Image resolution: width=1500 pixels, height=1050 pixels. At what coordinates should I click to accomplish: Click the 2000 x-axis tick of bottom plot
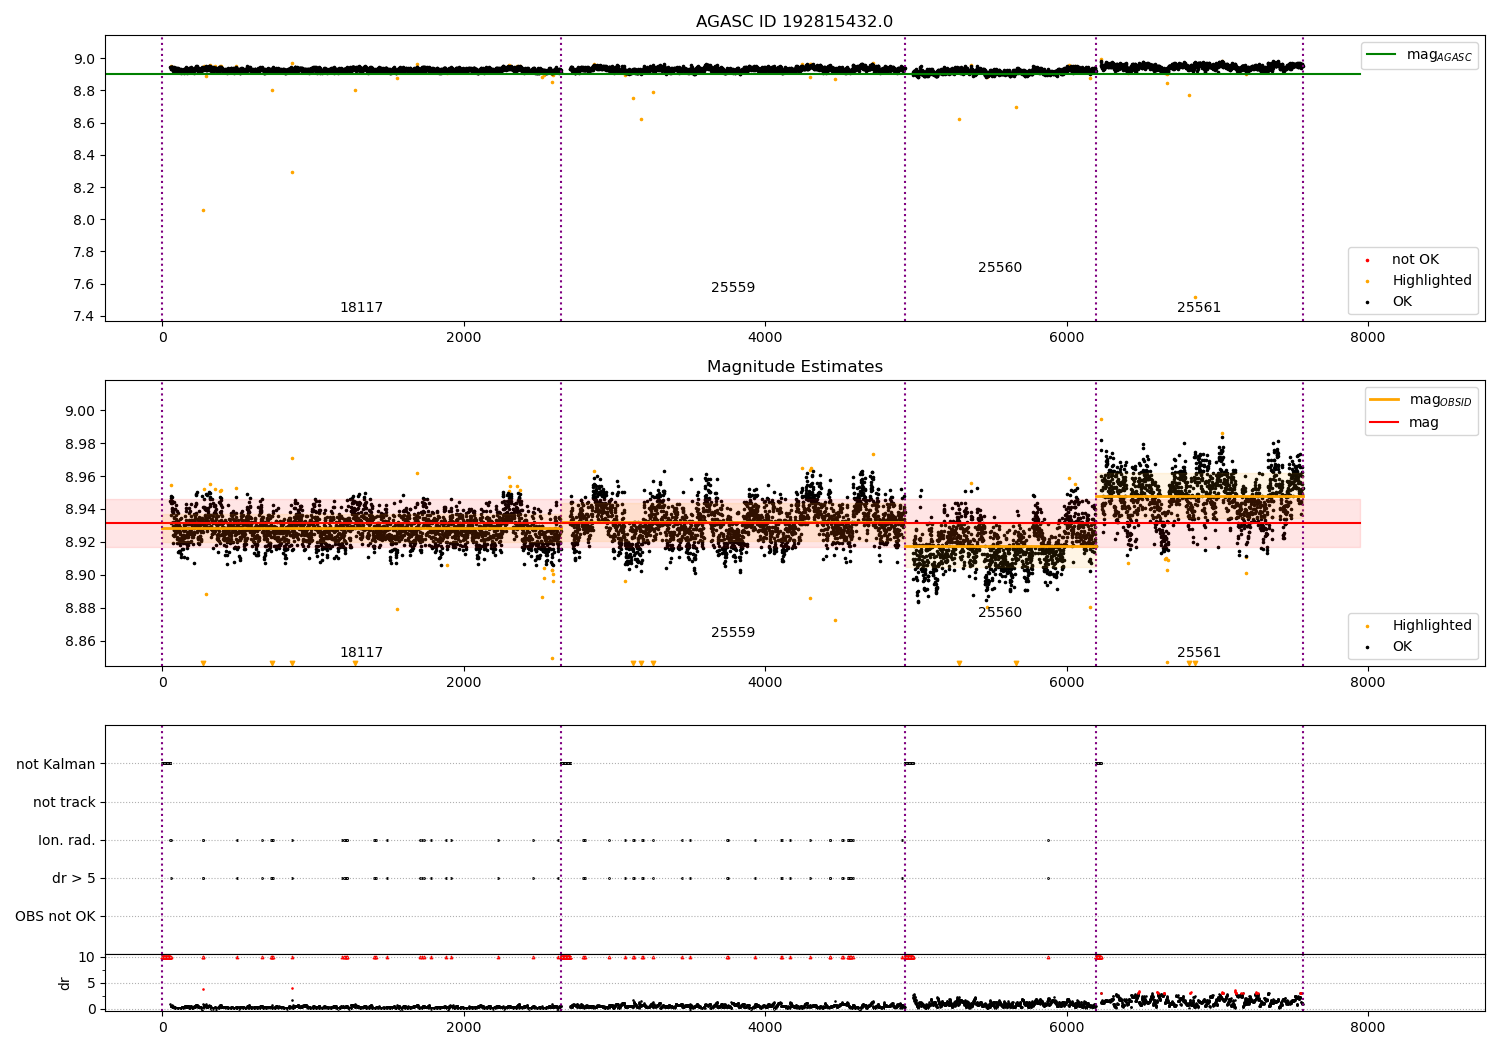coord(464,1028)
